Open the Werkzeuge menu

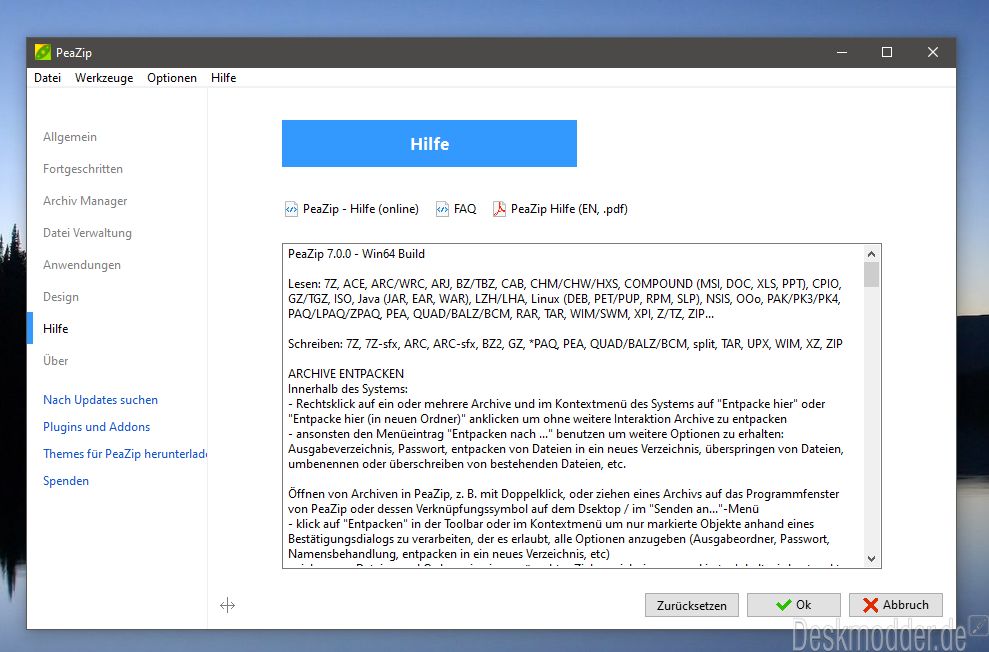pos(104,78)
